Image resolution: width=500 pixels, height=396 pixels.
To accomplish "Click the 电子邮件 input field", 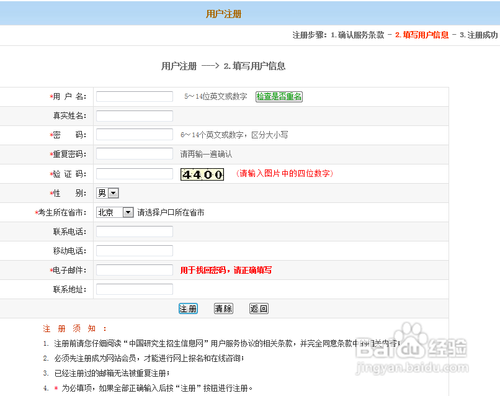I will [134, 270].
